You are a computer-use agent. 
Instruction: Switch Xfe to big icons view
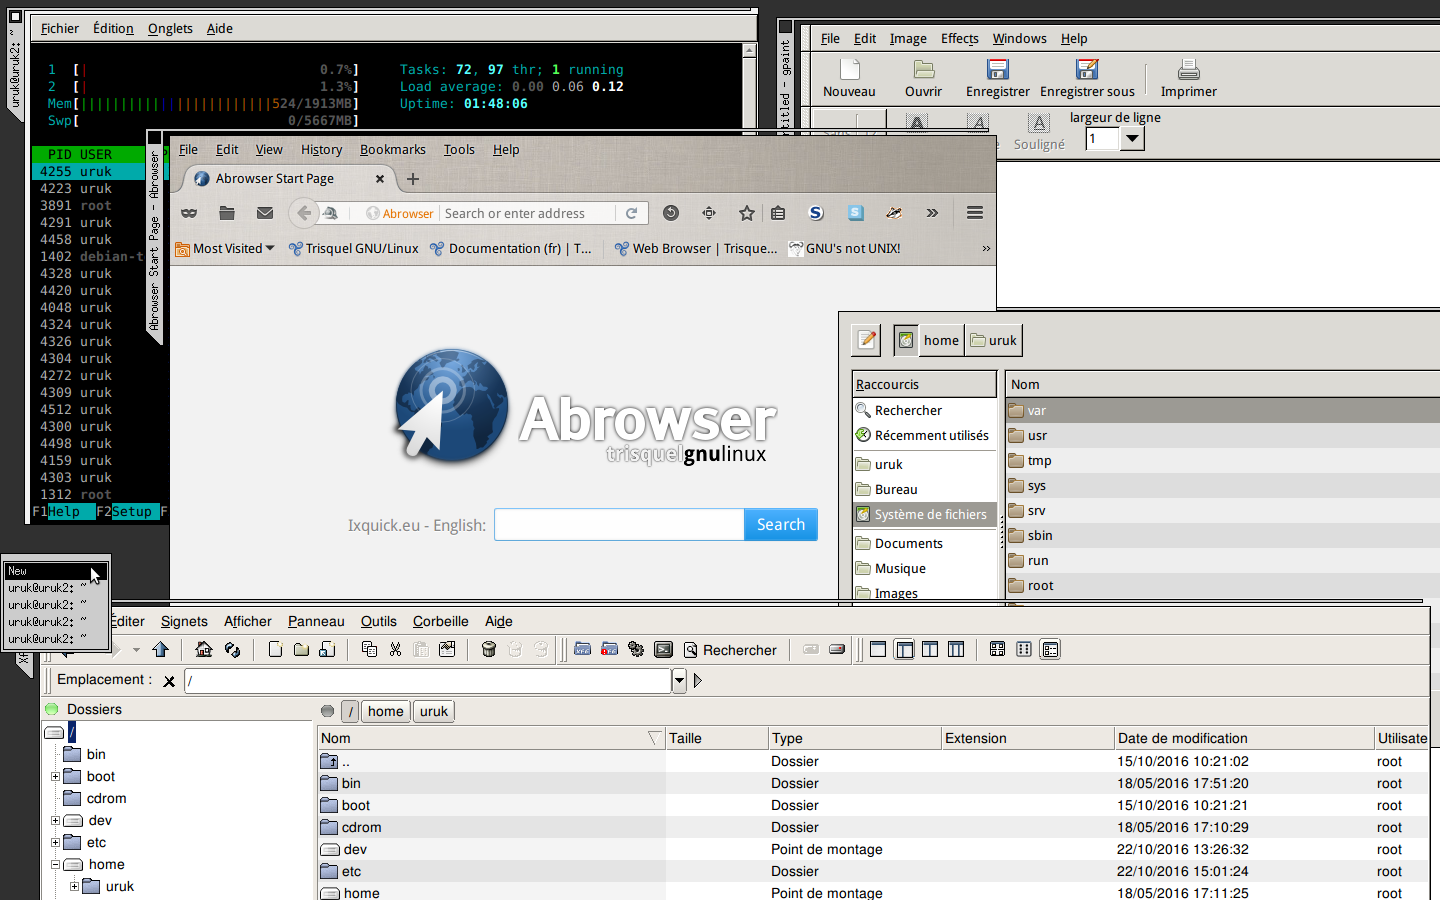pos(997,650)
